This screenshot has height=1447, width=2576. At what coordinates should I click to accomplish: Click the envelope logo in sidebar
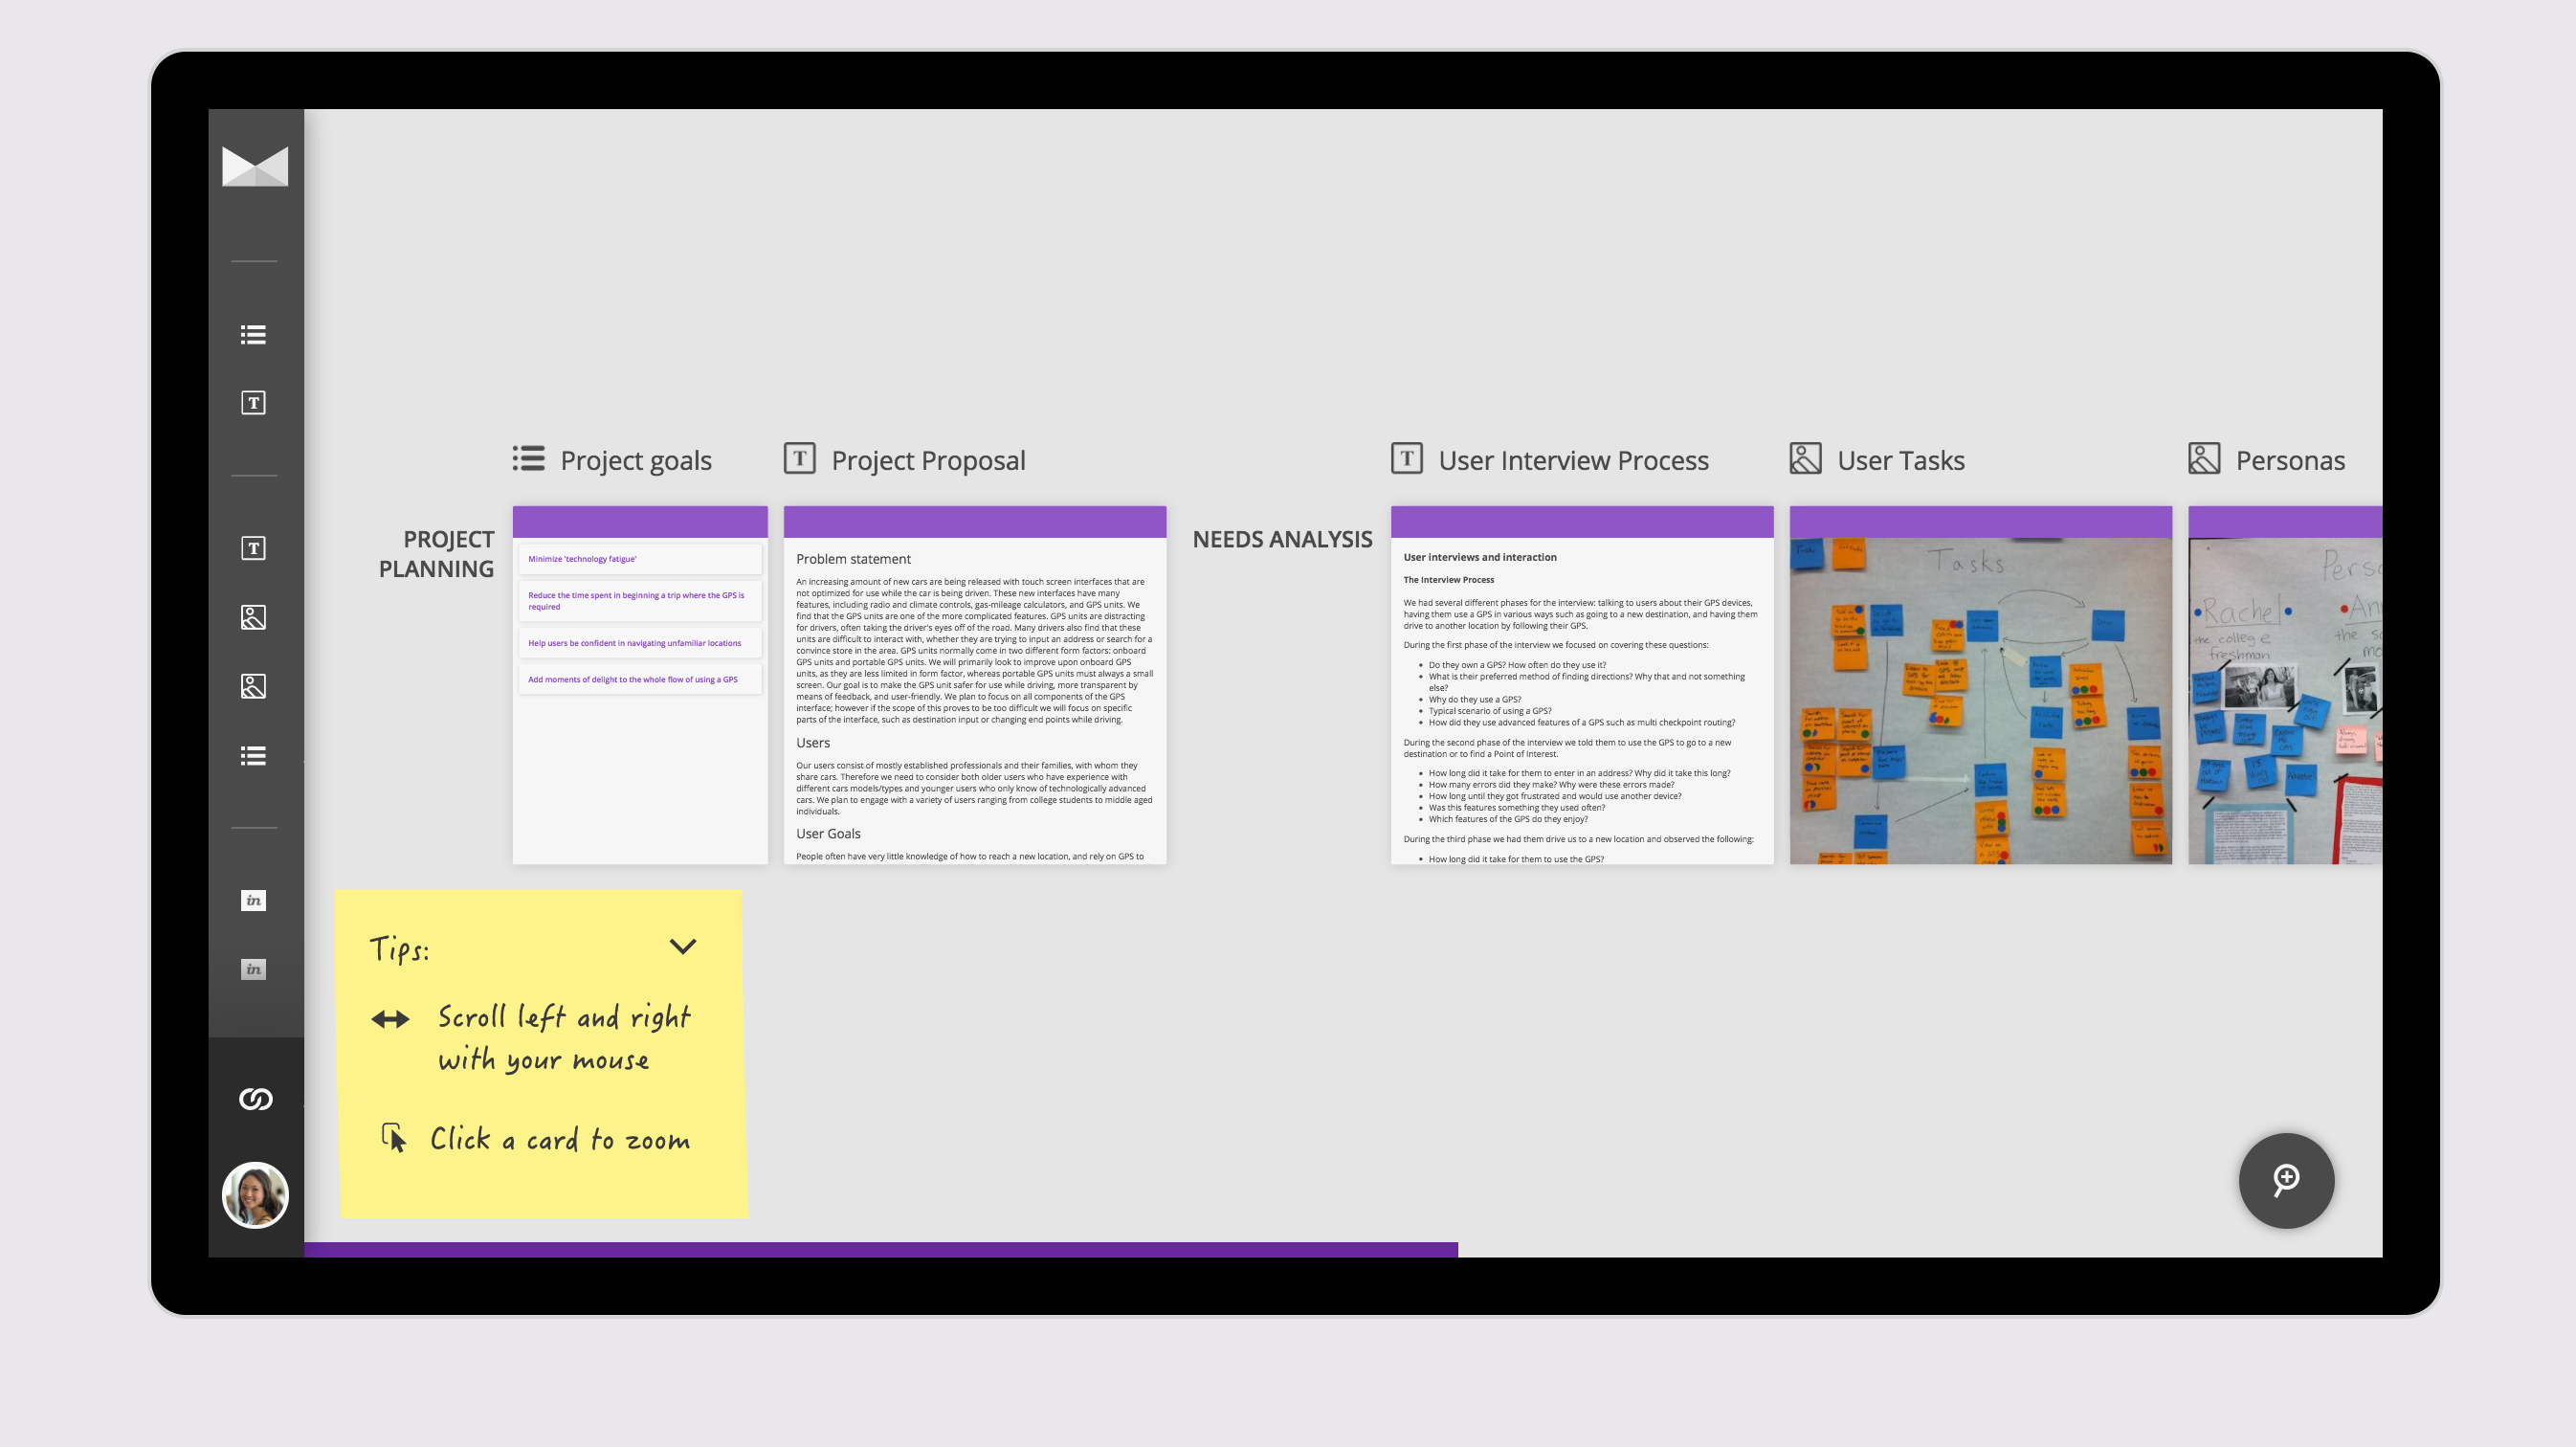click(255, 166)
